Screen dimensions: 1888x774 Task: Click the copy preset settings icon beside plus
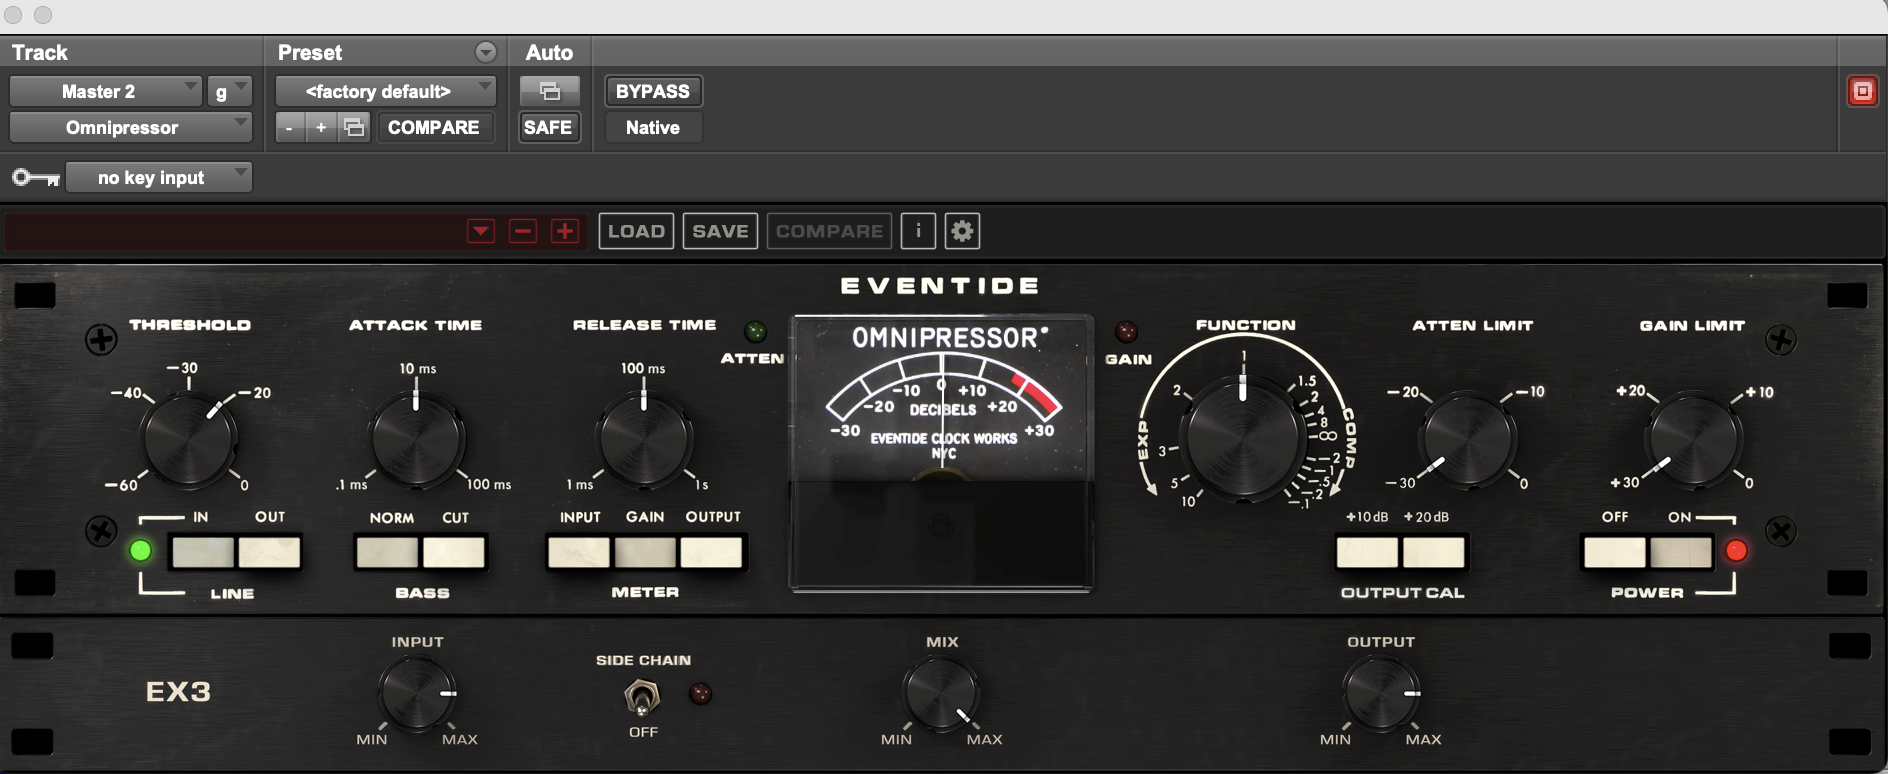point(354,127)
